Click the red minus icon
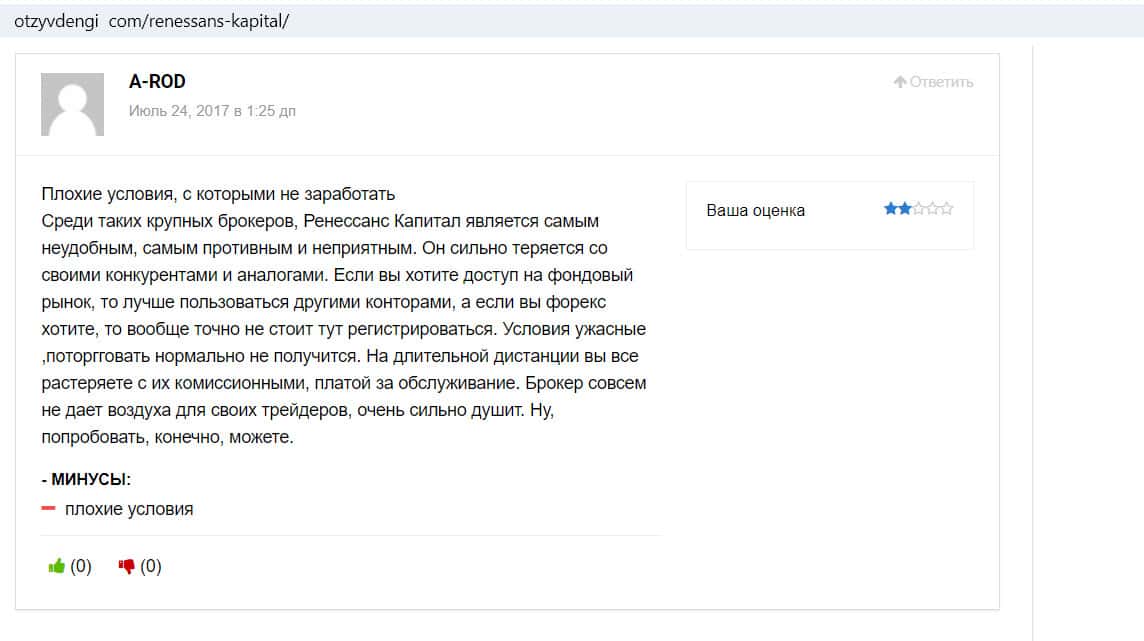 pos(48,509)
